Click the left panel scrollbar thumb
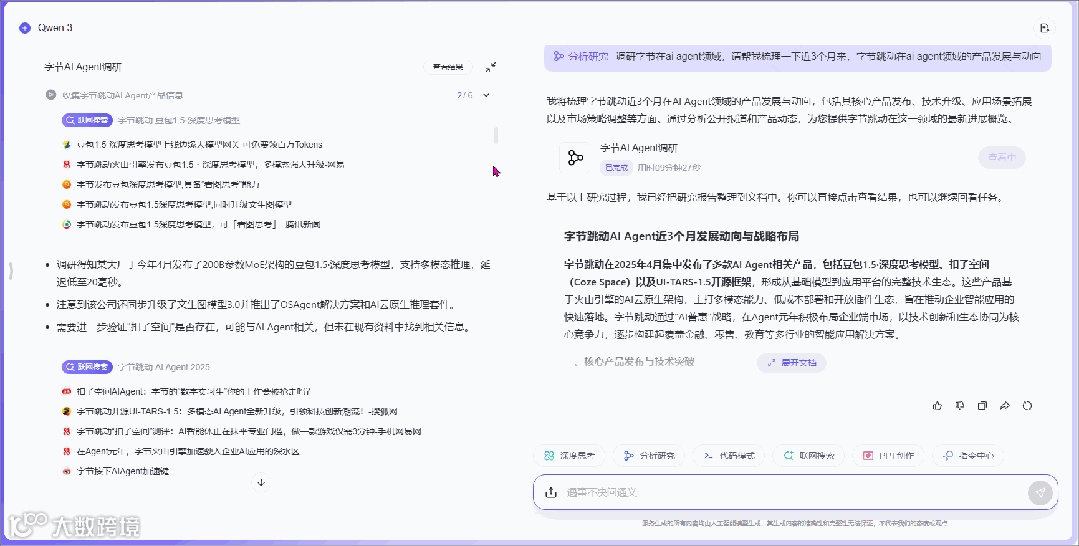The image size is (1079, 546). pos(496,135)
